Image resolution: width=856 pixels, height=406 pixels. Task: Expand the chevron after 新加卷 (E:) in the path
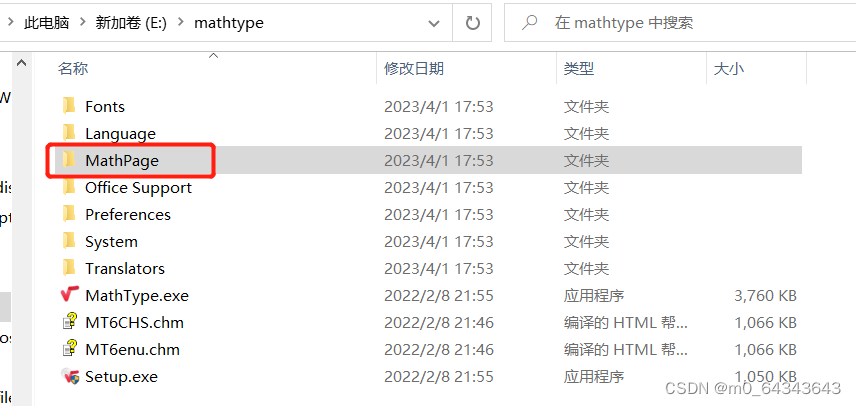(x=181, y=23)
